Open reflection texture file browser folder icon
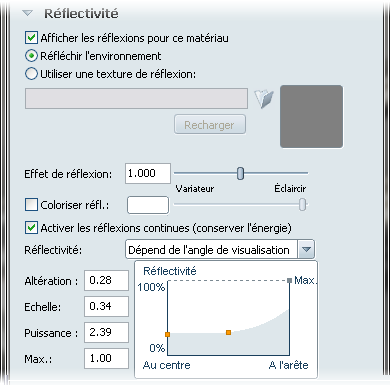Image resolution: width=390 pixels, height=385 pixels. (264, 99)
